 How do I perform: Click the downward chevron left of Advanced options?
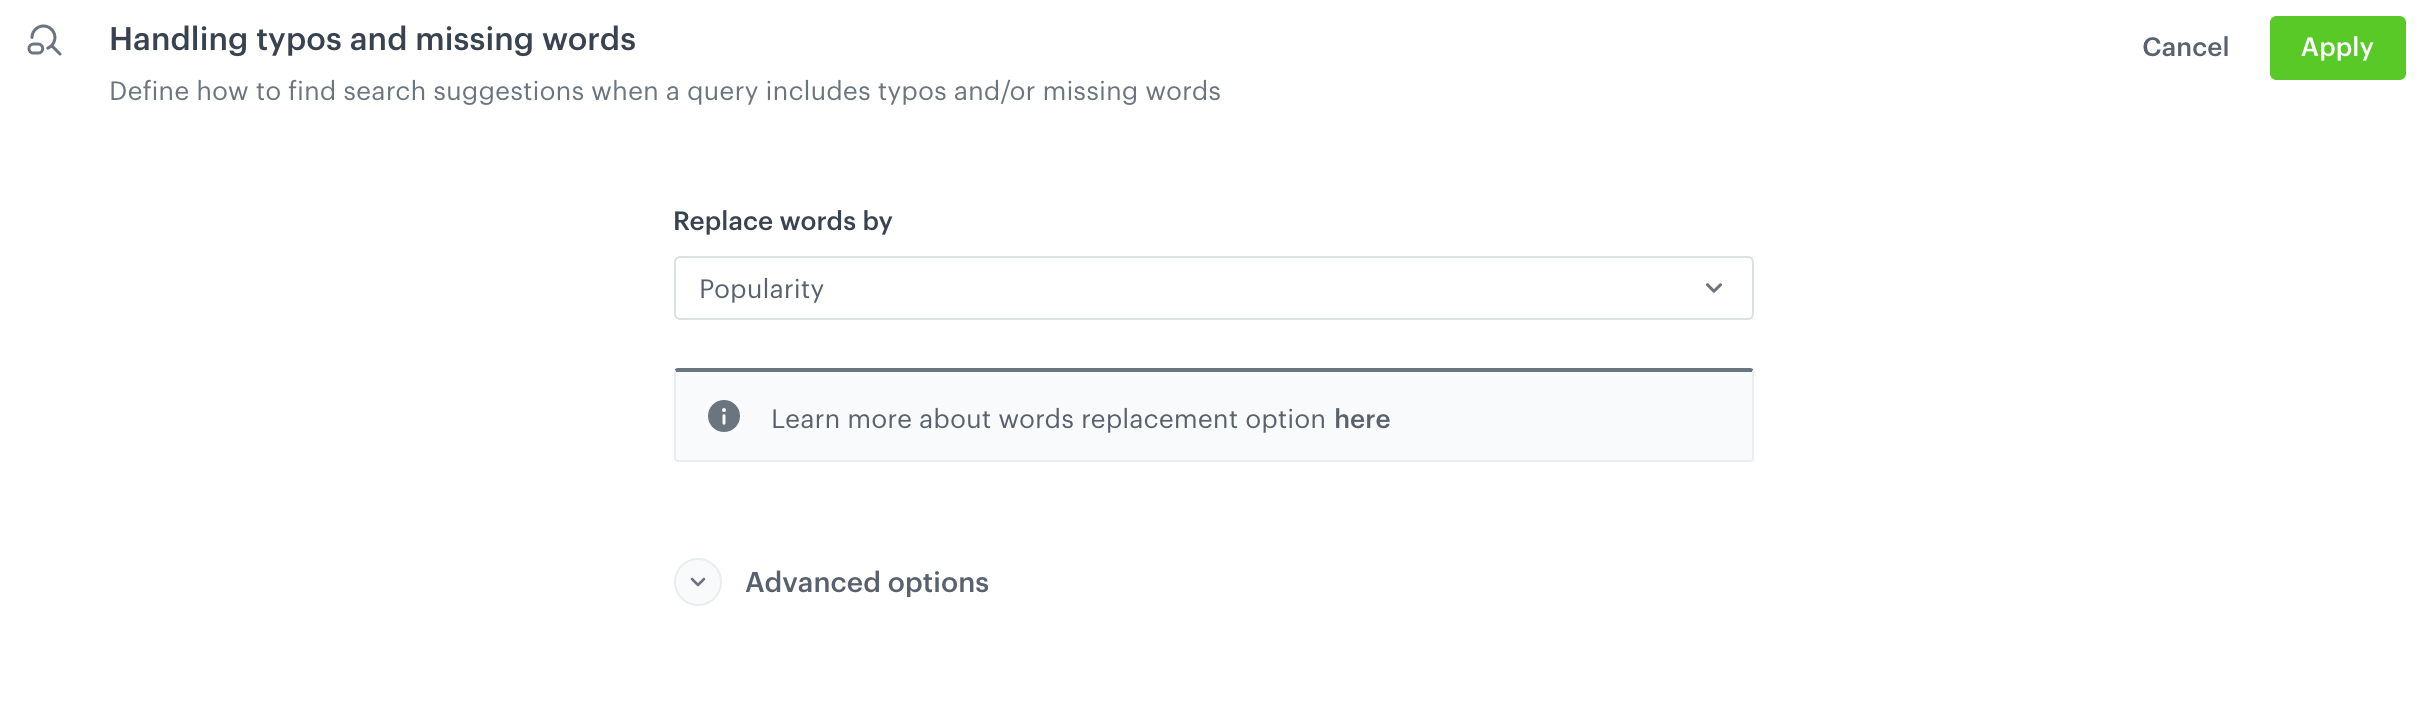697,581
